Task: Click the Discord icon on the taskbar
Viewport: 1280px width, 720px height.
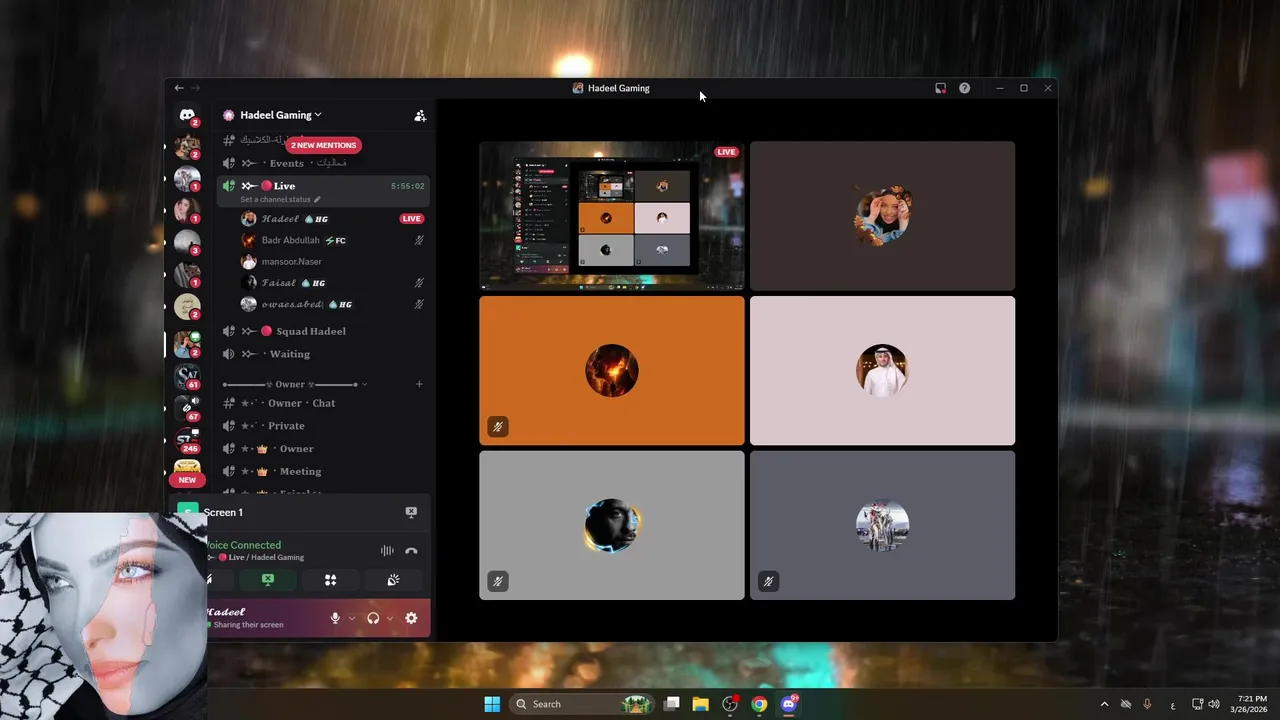Action: point(788,704)
